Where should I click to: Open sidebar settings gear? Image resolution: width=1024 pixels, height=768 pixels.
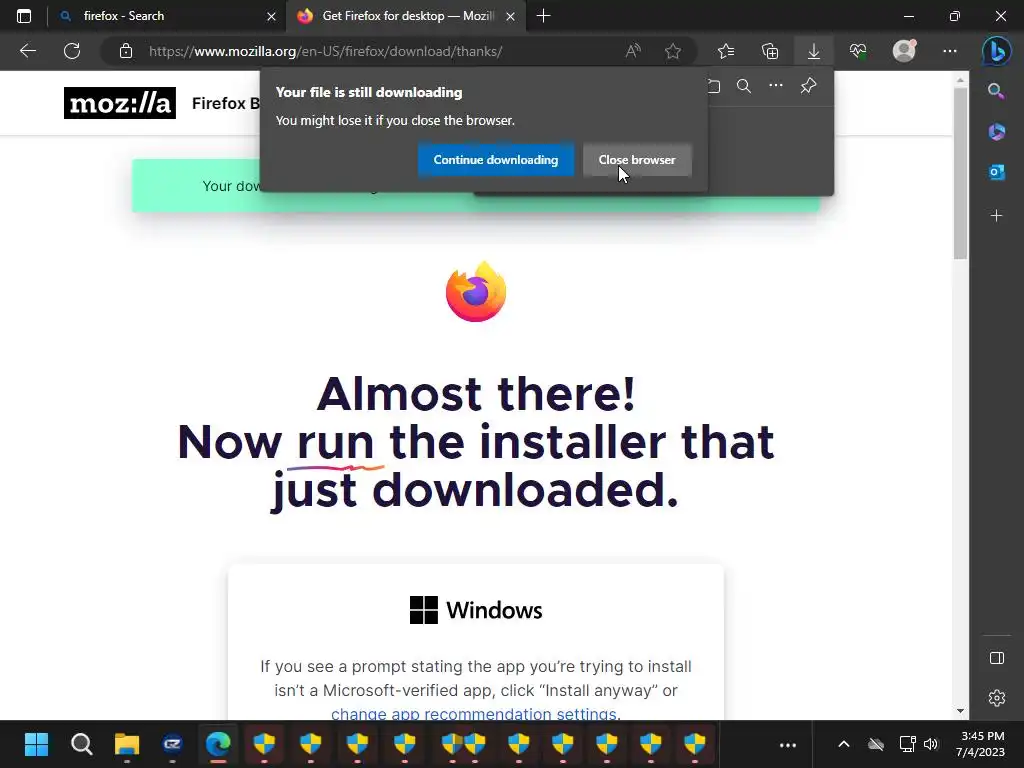(x=997, y=698)
